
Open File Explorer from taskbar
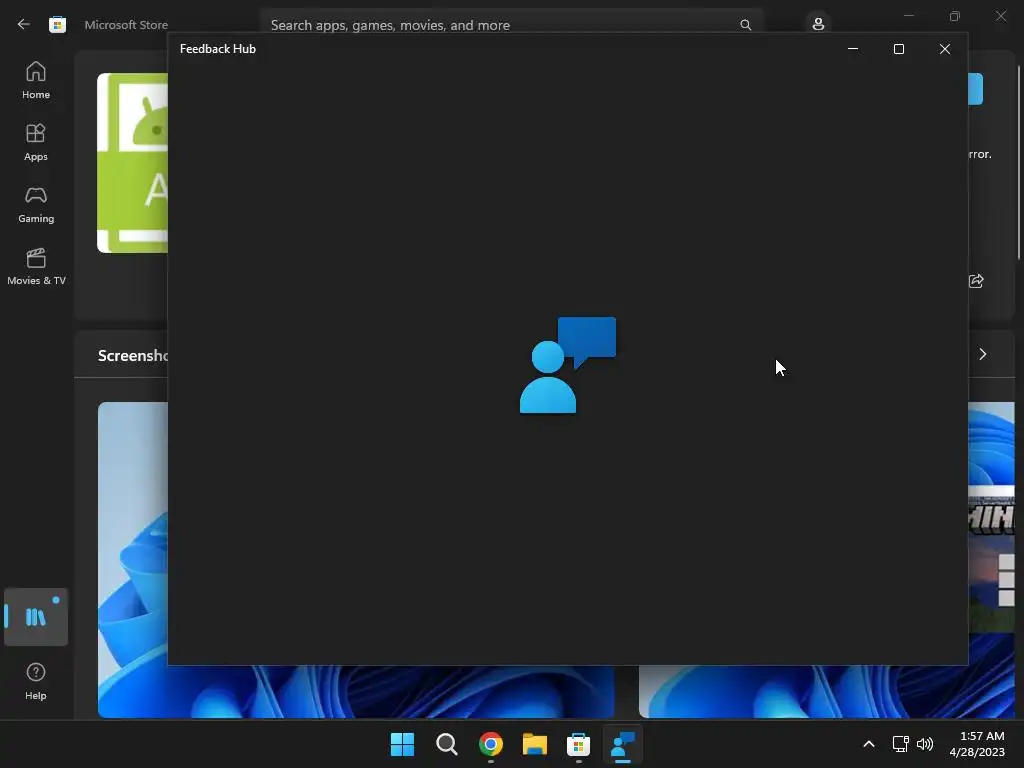click(x=534, y=744)
